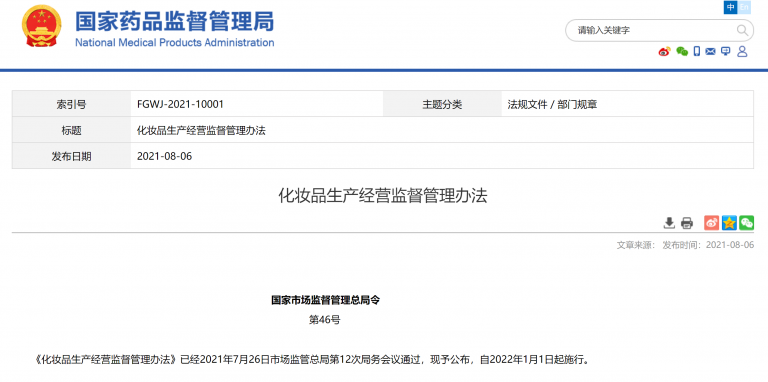
Task: Click the 标题 label cell
Action: tap(72, 130)
